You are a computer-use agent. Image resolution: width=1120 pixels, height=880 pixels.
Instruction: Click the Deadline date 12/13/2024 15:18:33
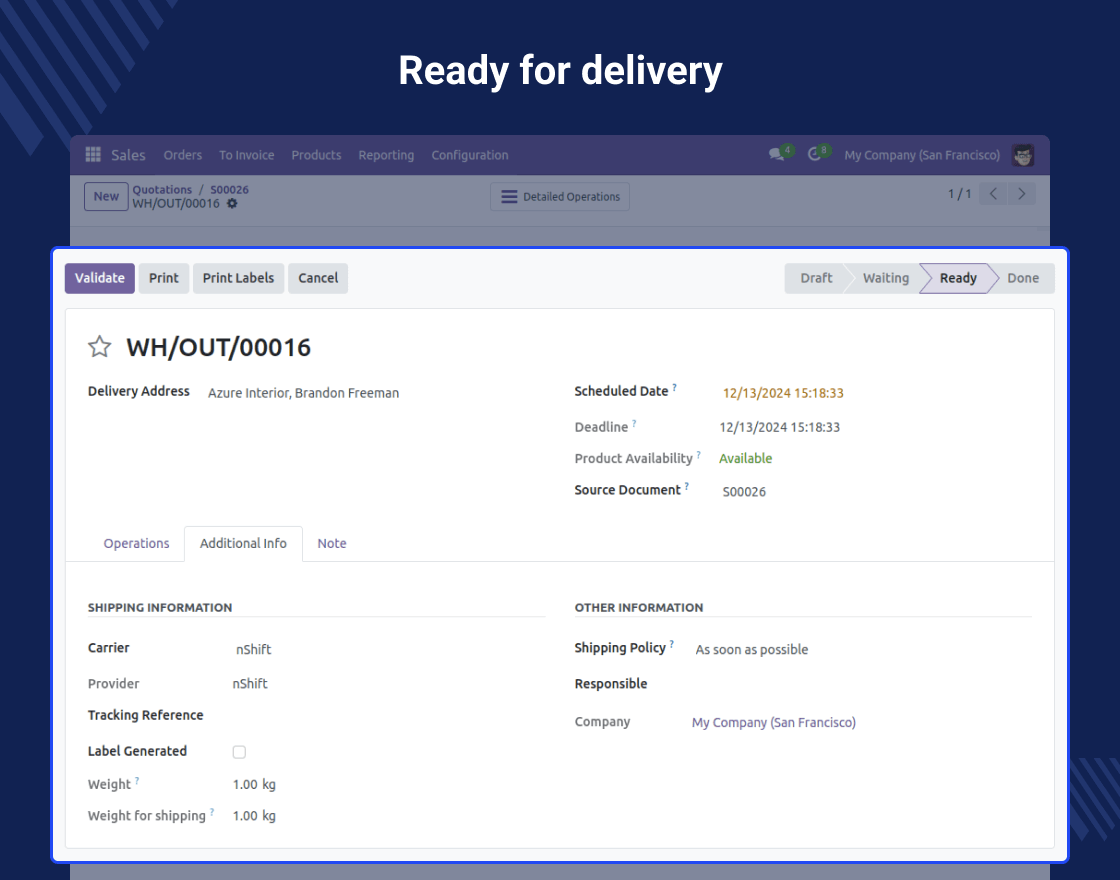tap(779, 427)
